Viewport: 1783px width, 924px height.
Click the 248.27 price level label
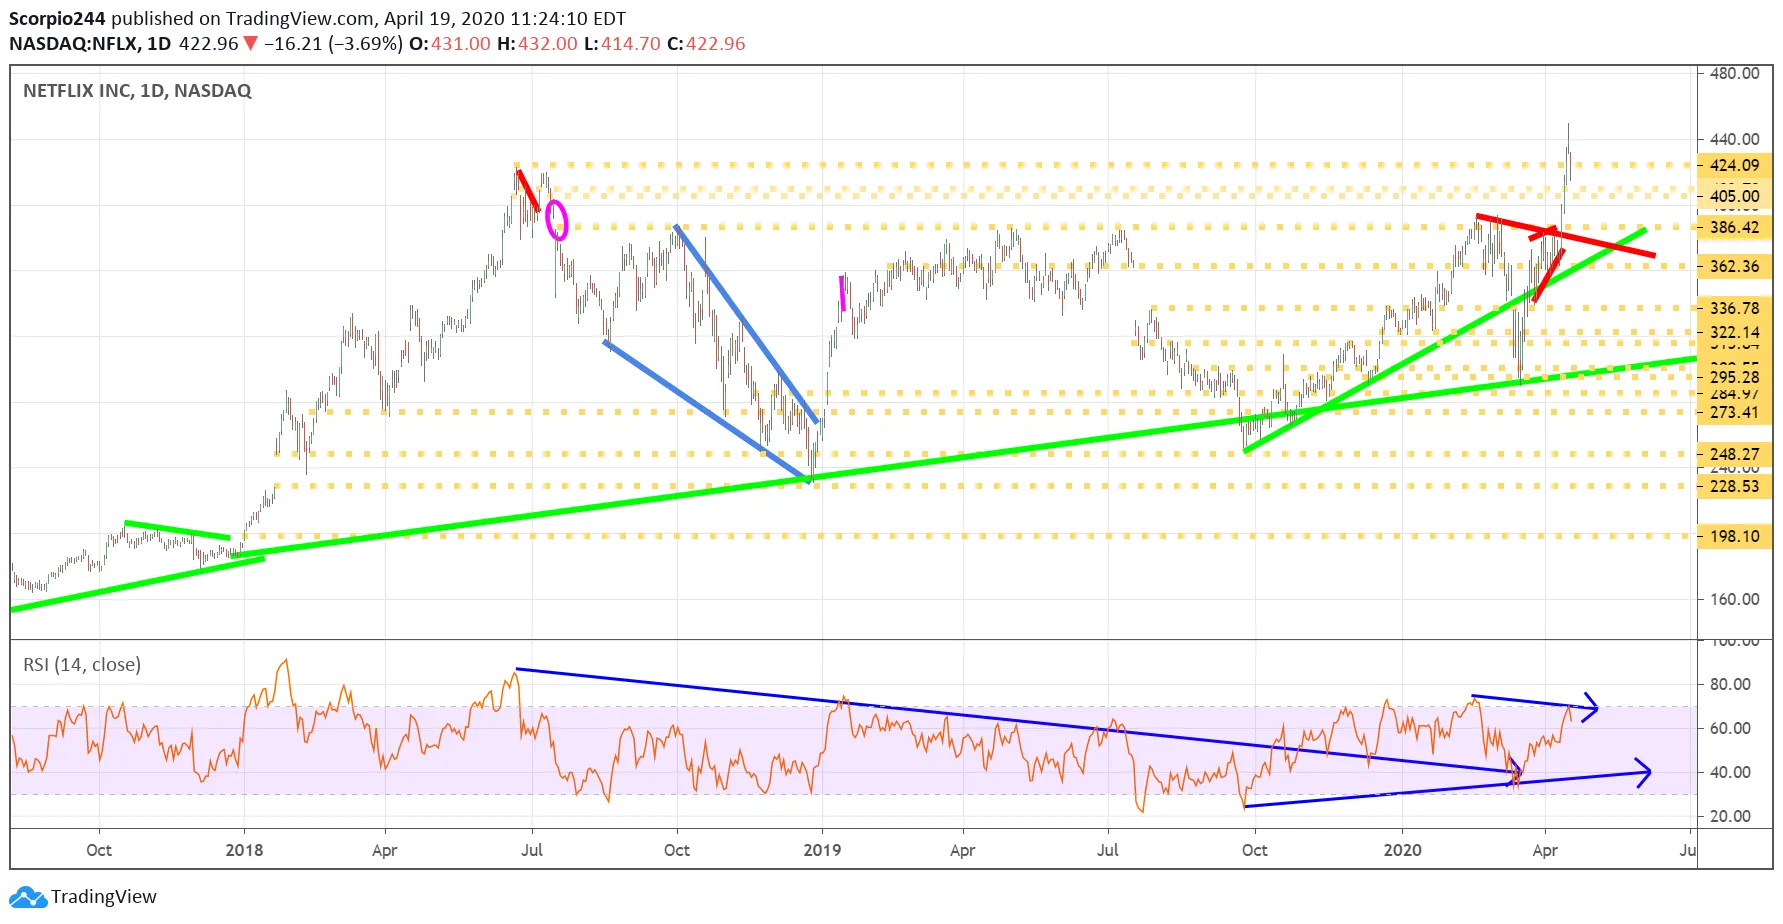[1734, 454]
